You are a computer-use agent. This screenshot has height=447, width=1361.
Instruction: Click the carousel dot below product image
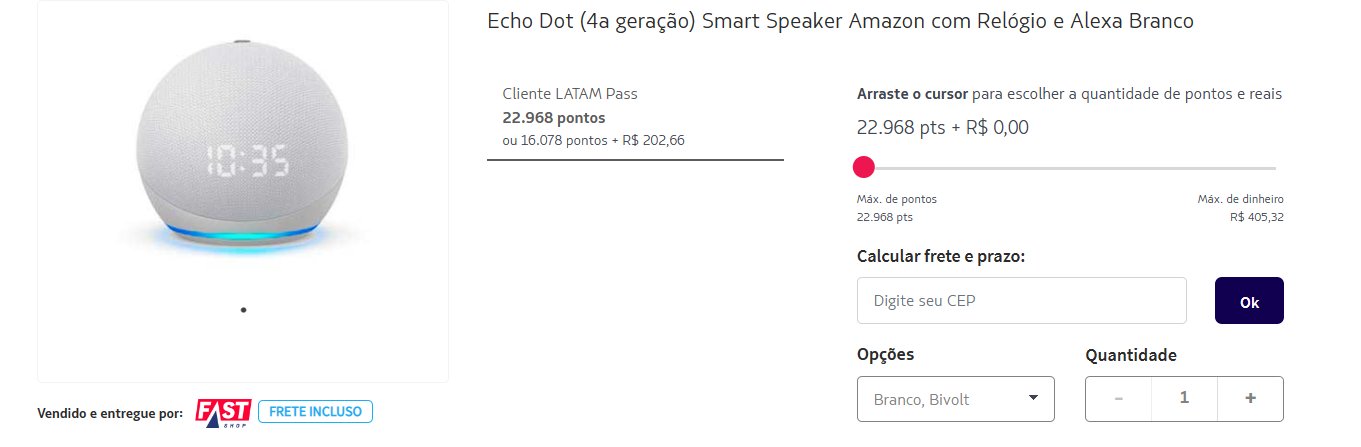tap(243, 310)
